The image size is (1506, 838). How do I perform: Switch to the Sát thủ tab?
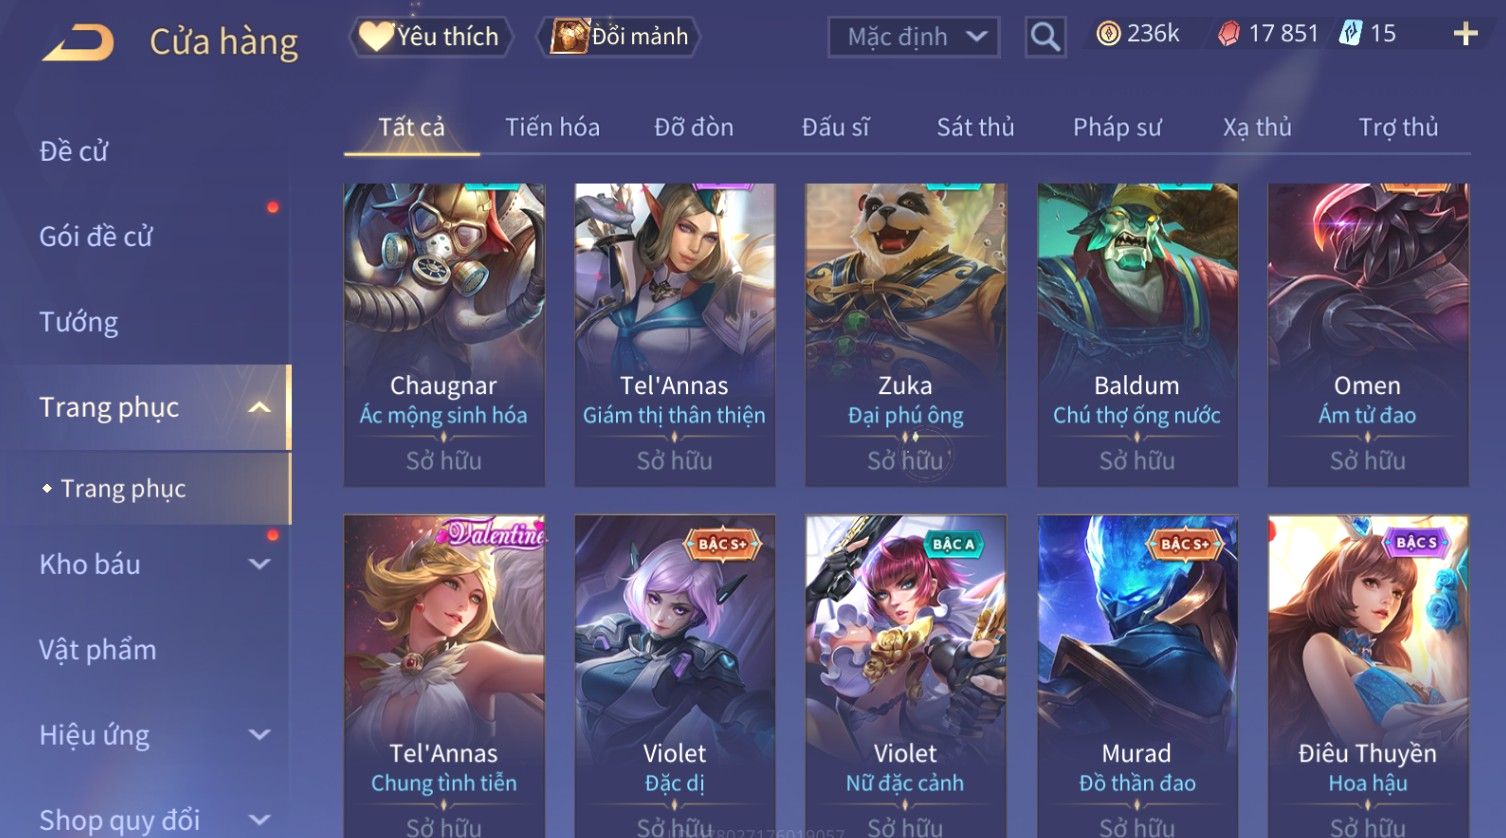click(975, 127)
